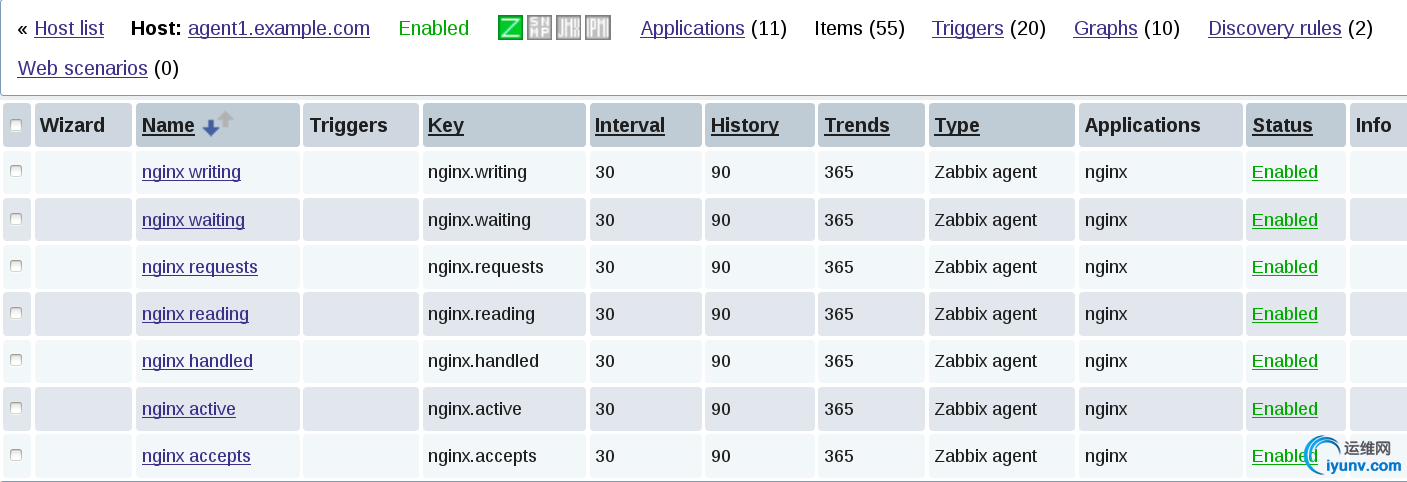Toggle Enabled status for nginx handled
Screen dimensions: 1407x482
(x=1285, y=361)
